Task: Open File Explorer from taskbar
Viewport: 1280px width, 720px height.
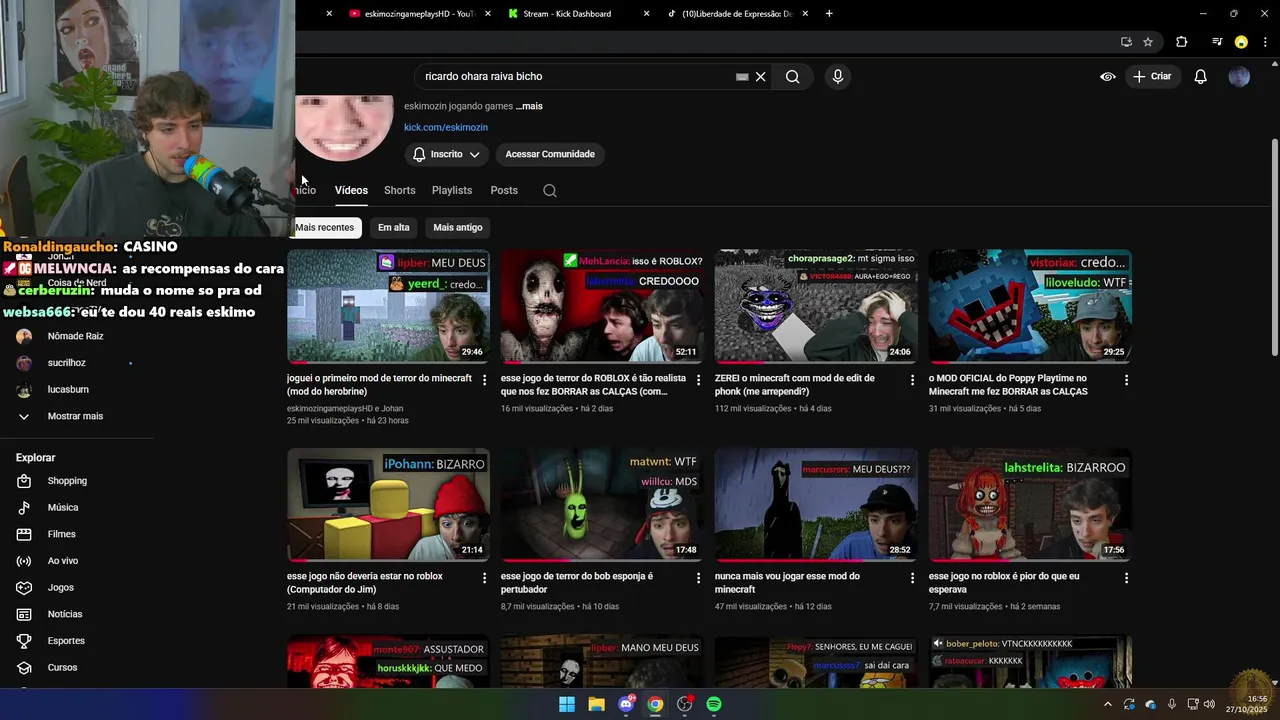Action: pos(596,704)
